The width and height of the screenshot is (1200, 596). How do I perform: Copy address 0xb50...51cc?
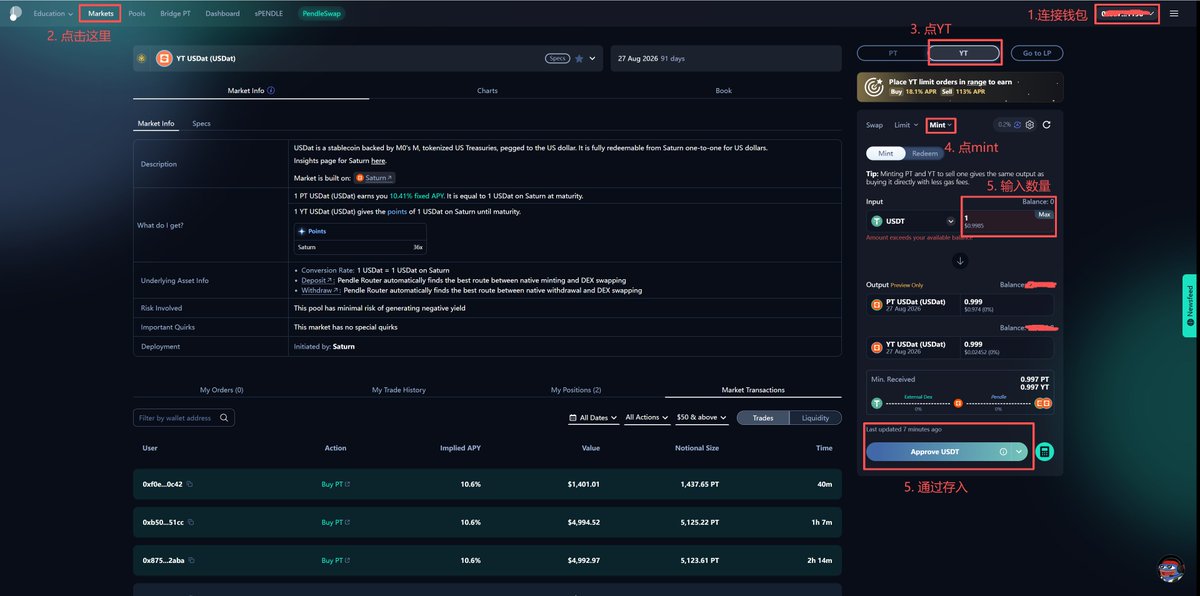click(190, 522)
